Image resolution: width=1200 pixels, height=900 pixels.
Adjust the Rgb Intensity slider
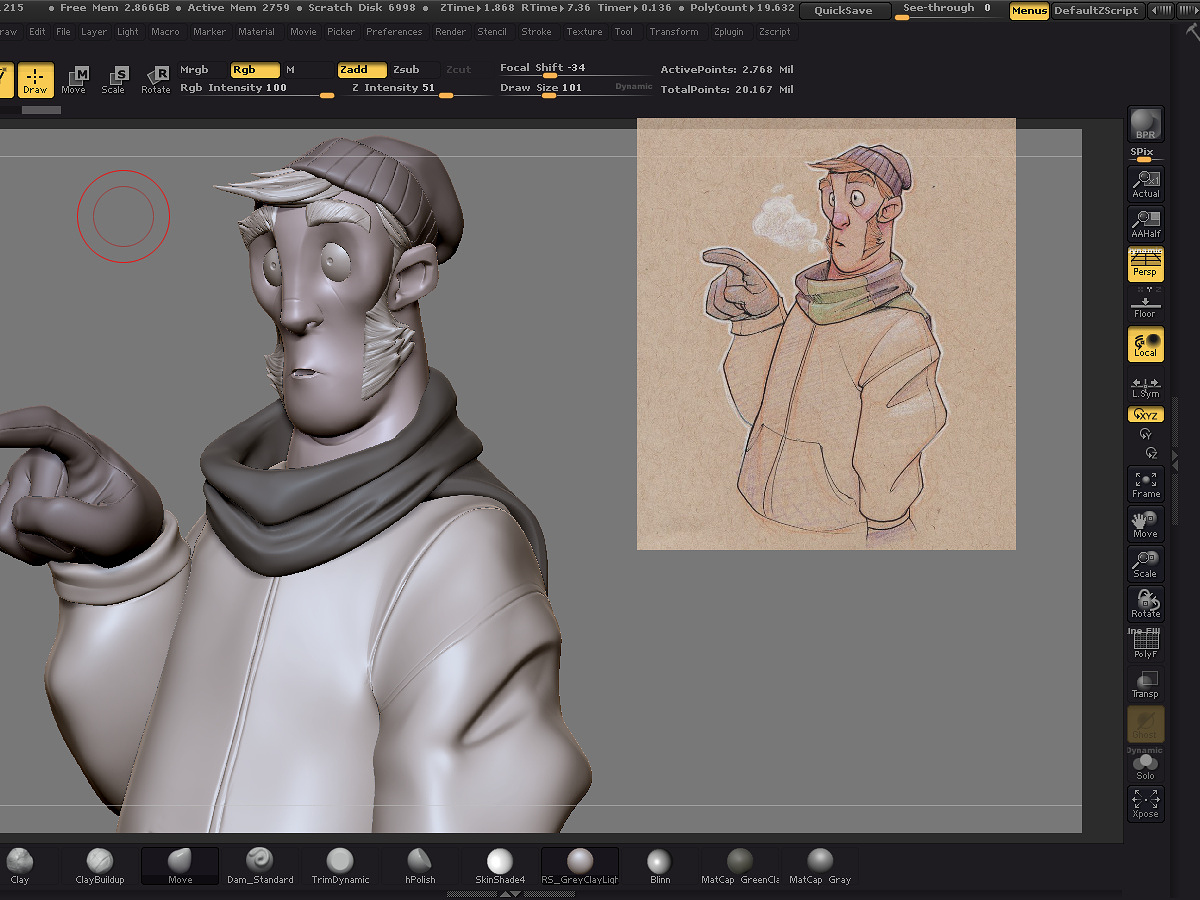point(257,89)
